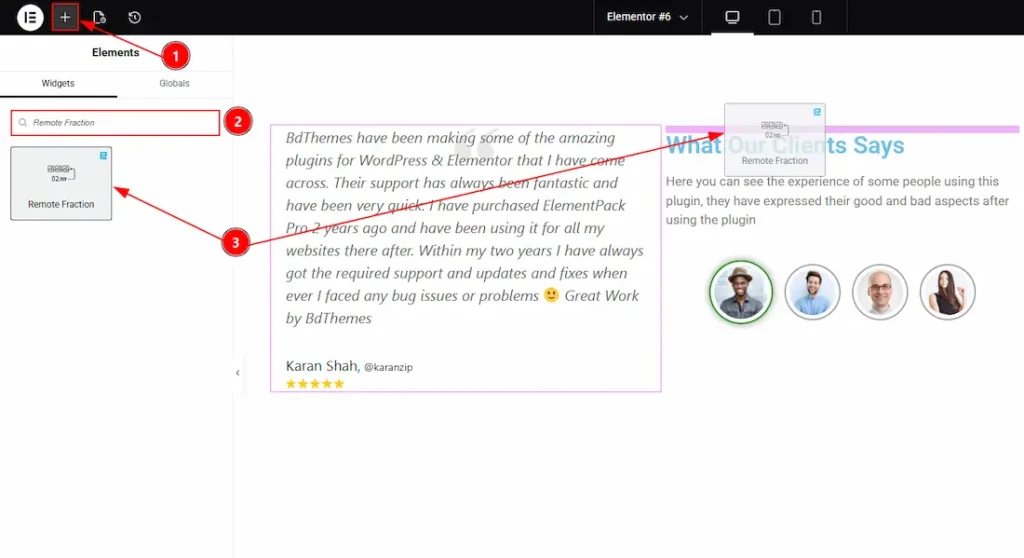
Task: Open the revision history clock icon
Action: point(134,17)
